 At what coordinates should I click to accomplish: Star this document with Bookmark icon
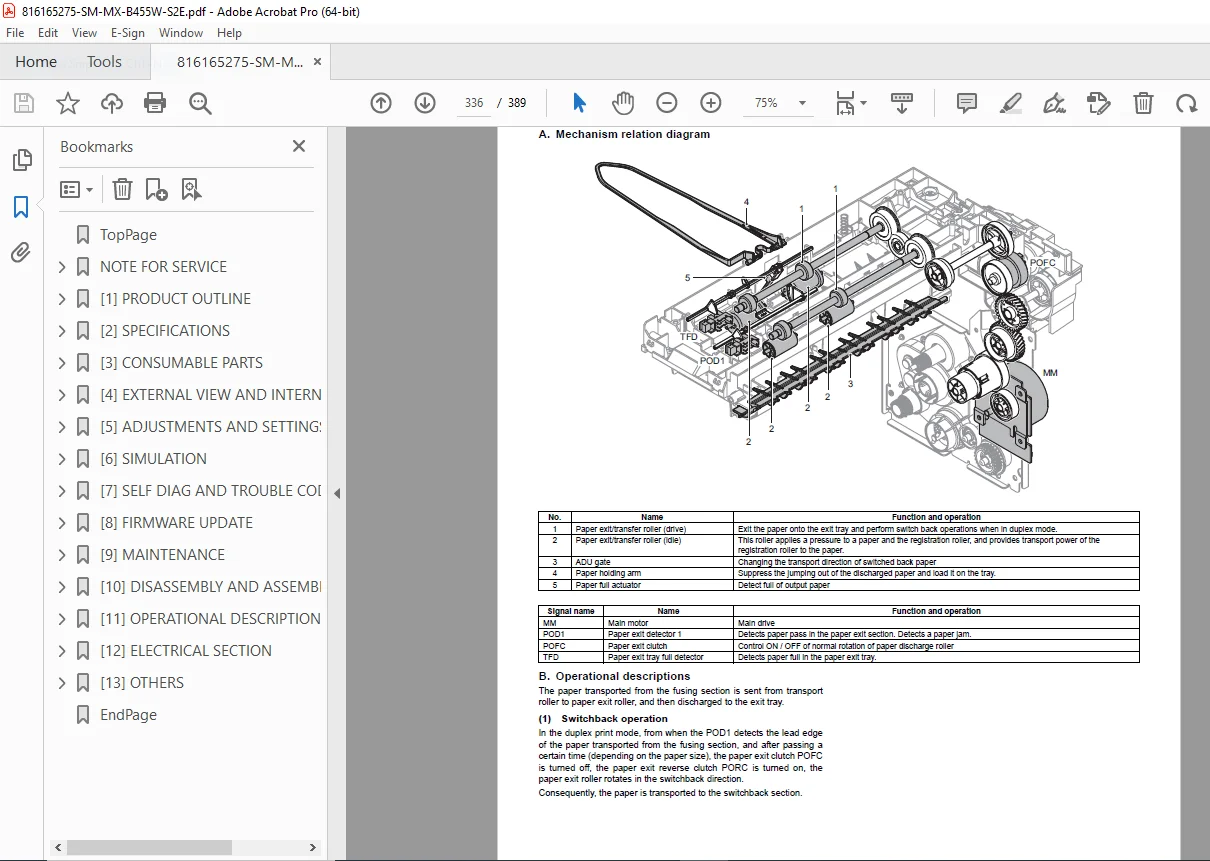point(67,103)
